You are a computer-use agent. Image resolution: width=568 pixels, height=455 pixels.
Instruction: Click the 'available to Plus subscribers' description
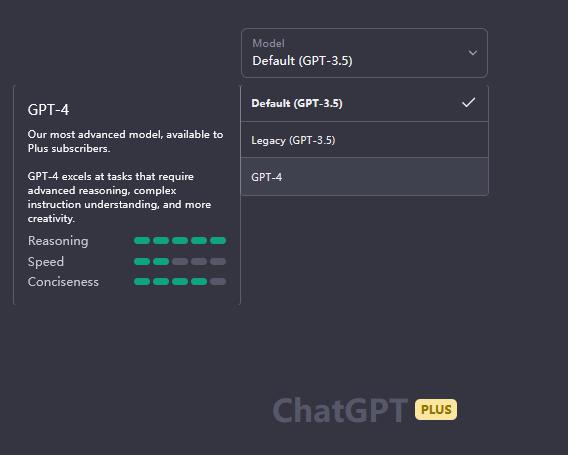click(x=125, y=141)
